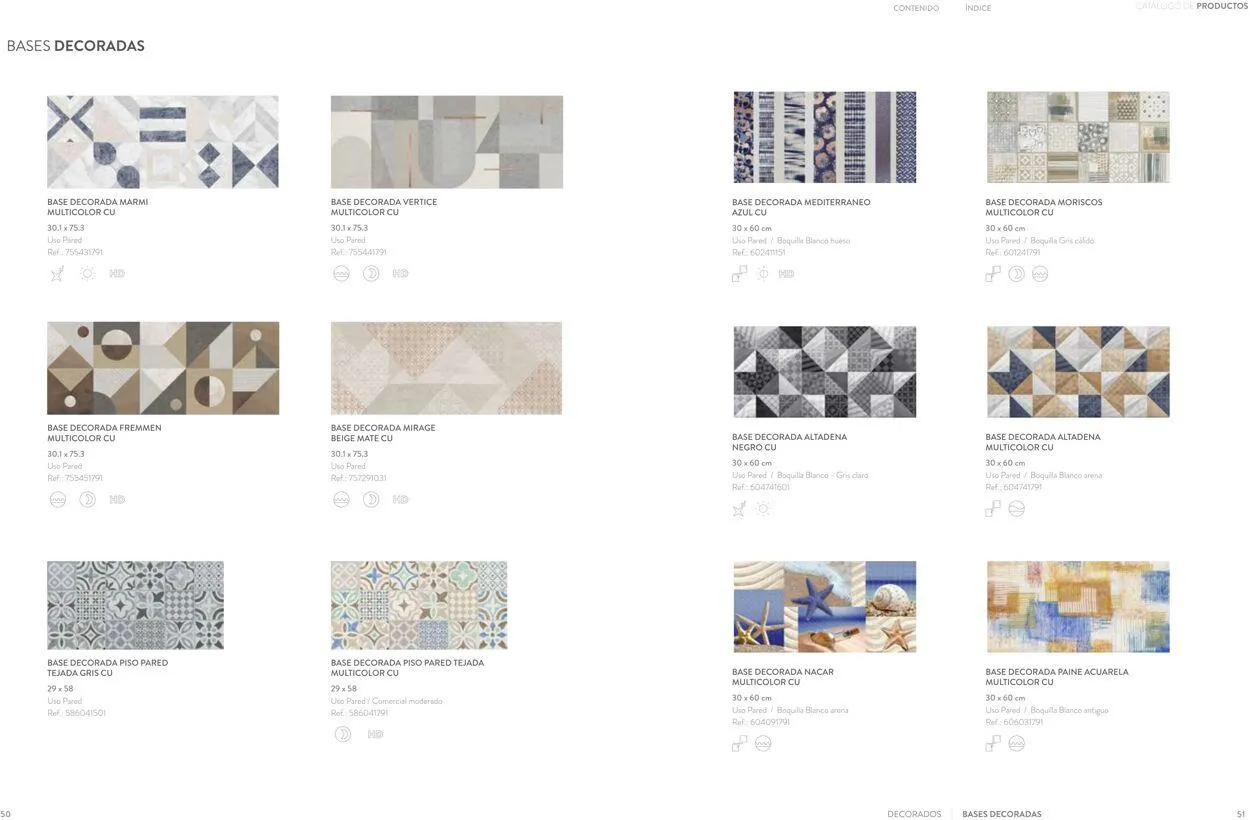Screen dimensions: 1250x820
Task: Click the wave circle icon under Fremmen Multicolor
Action: (x=58, y=500)
